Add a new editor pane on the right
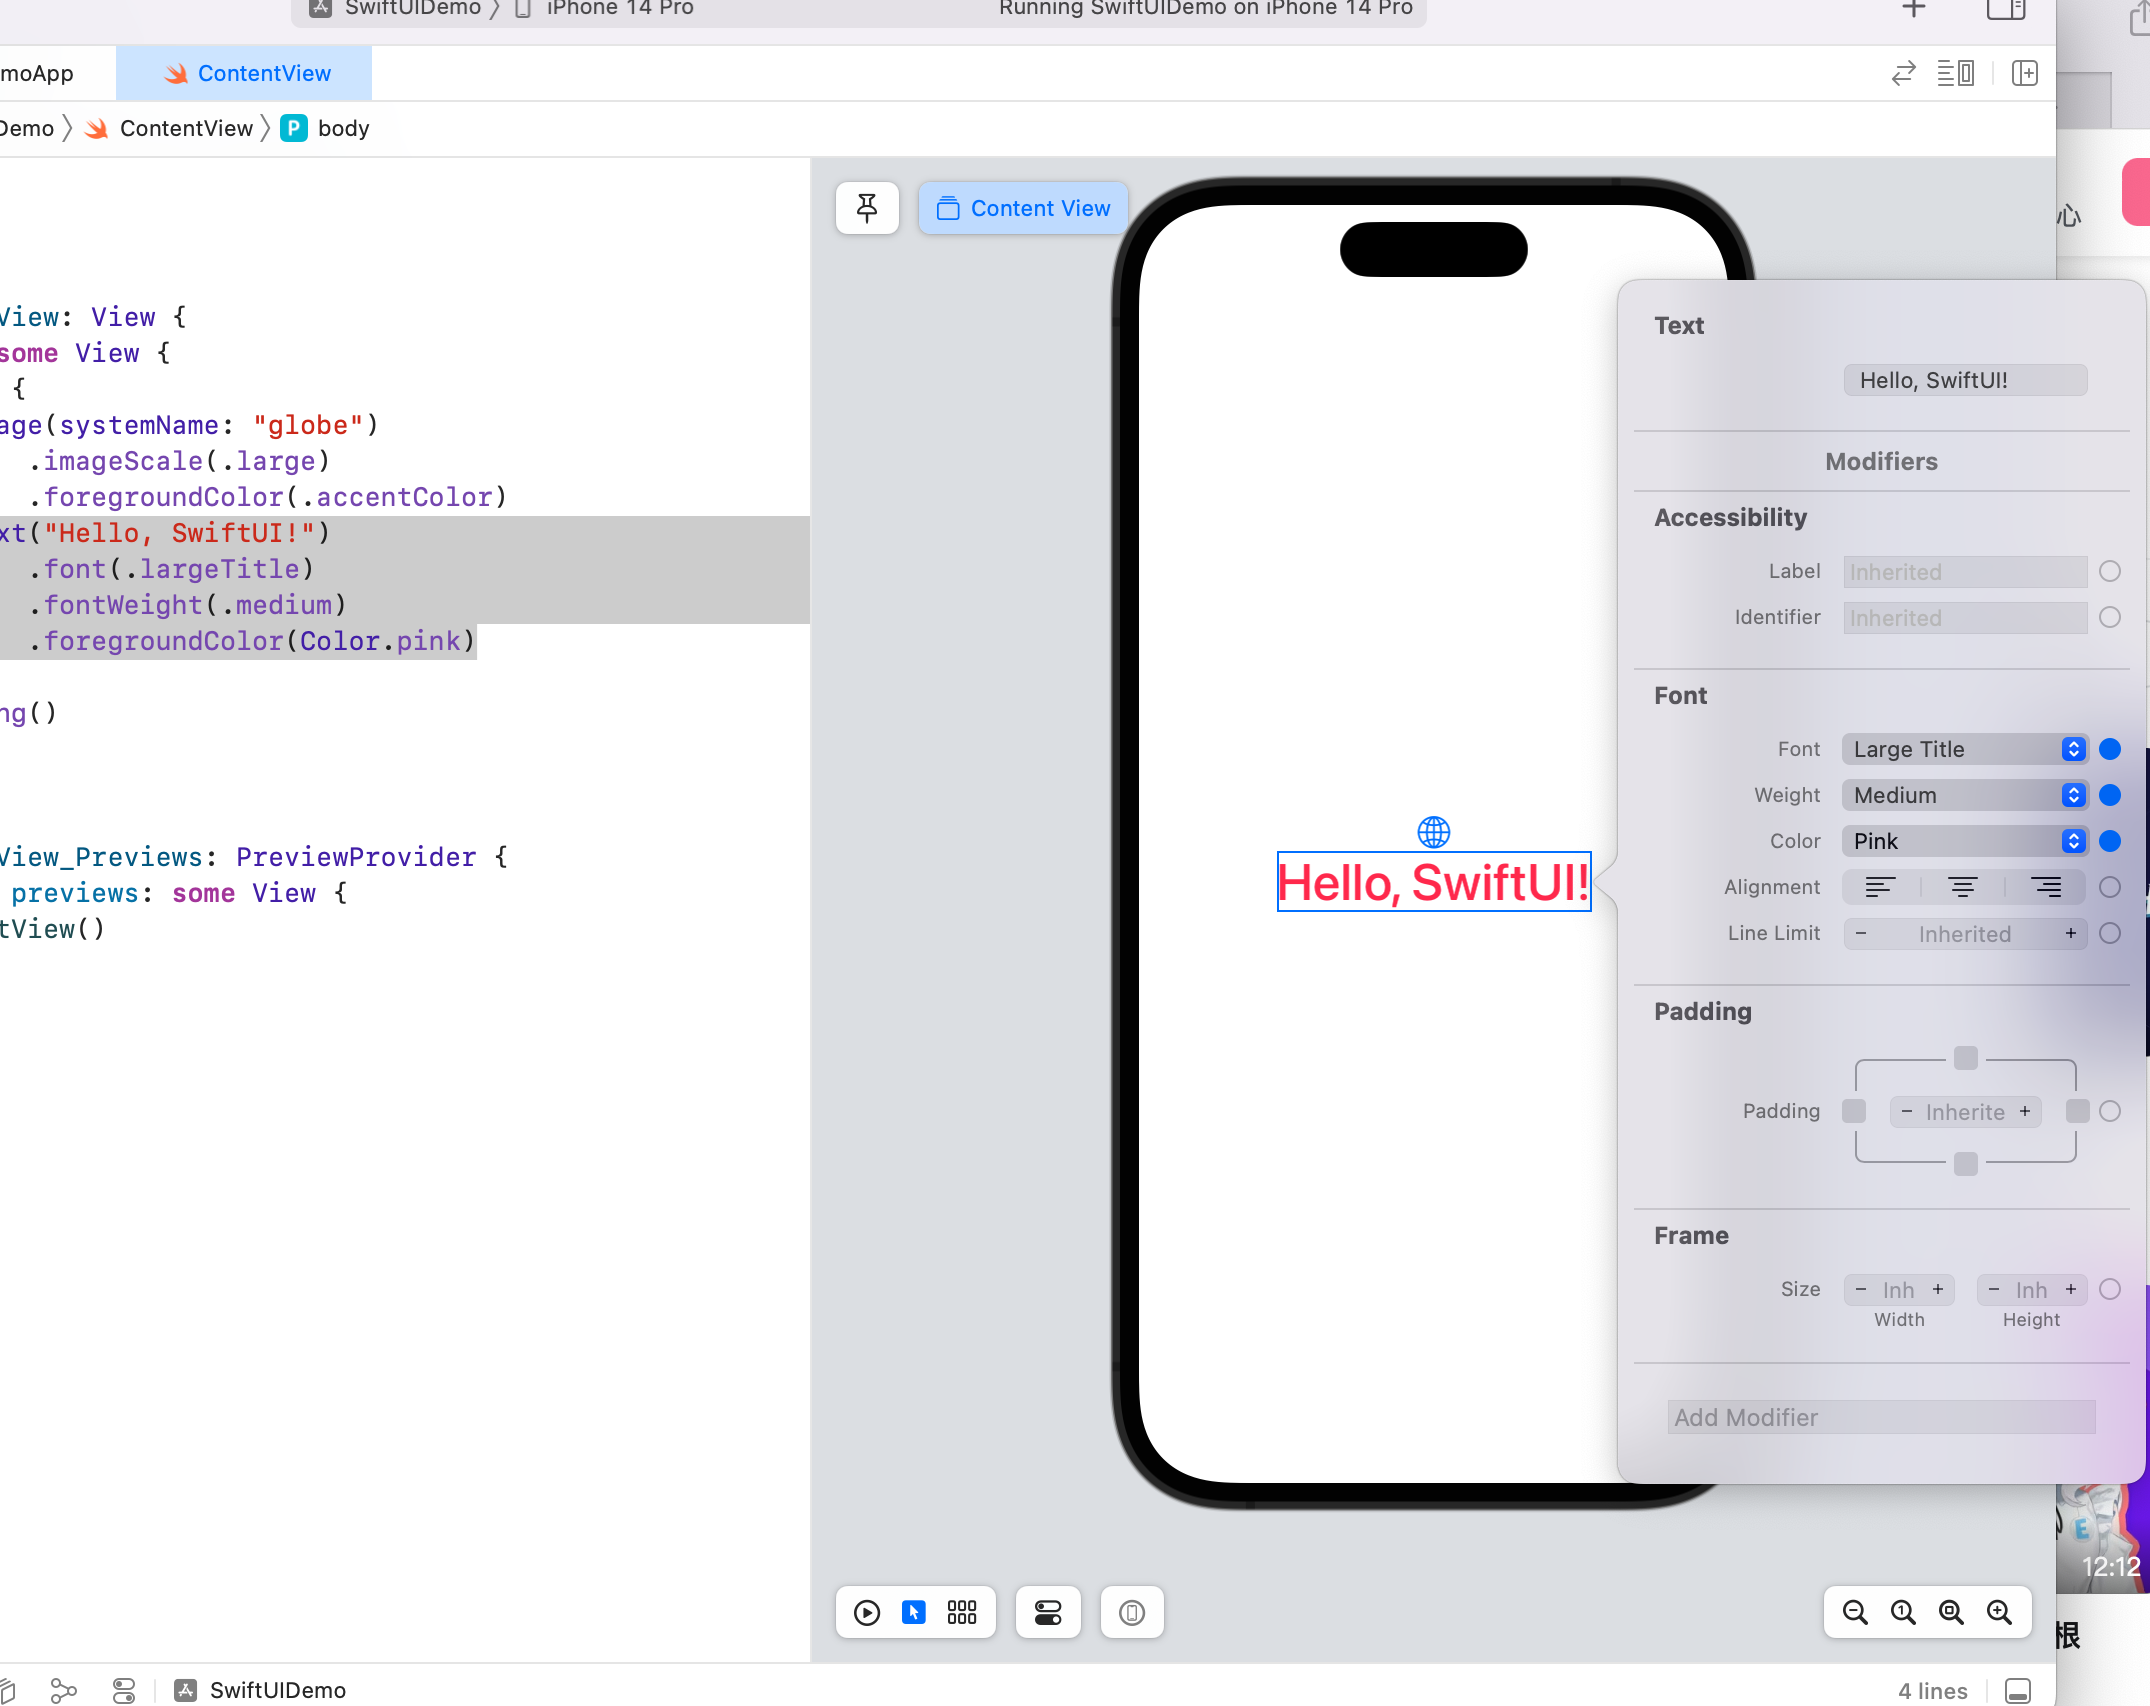The height and width of the screenshot is (1706, 2150). 2025,73
